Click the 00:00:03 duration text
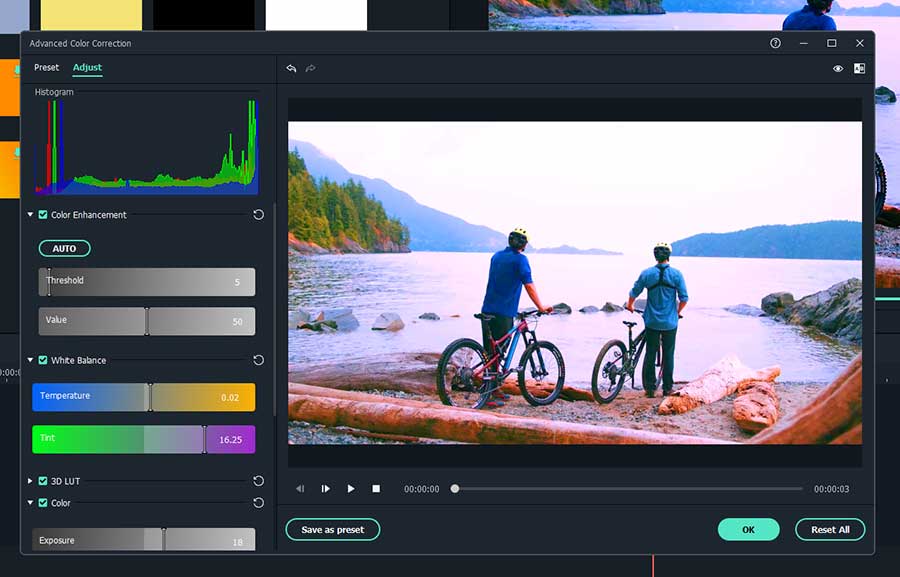The height and width of the screenshot is (577, 900). point(831,489)
